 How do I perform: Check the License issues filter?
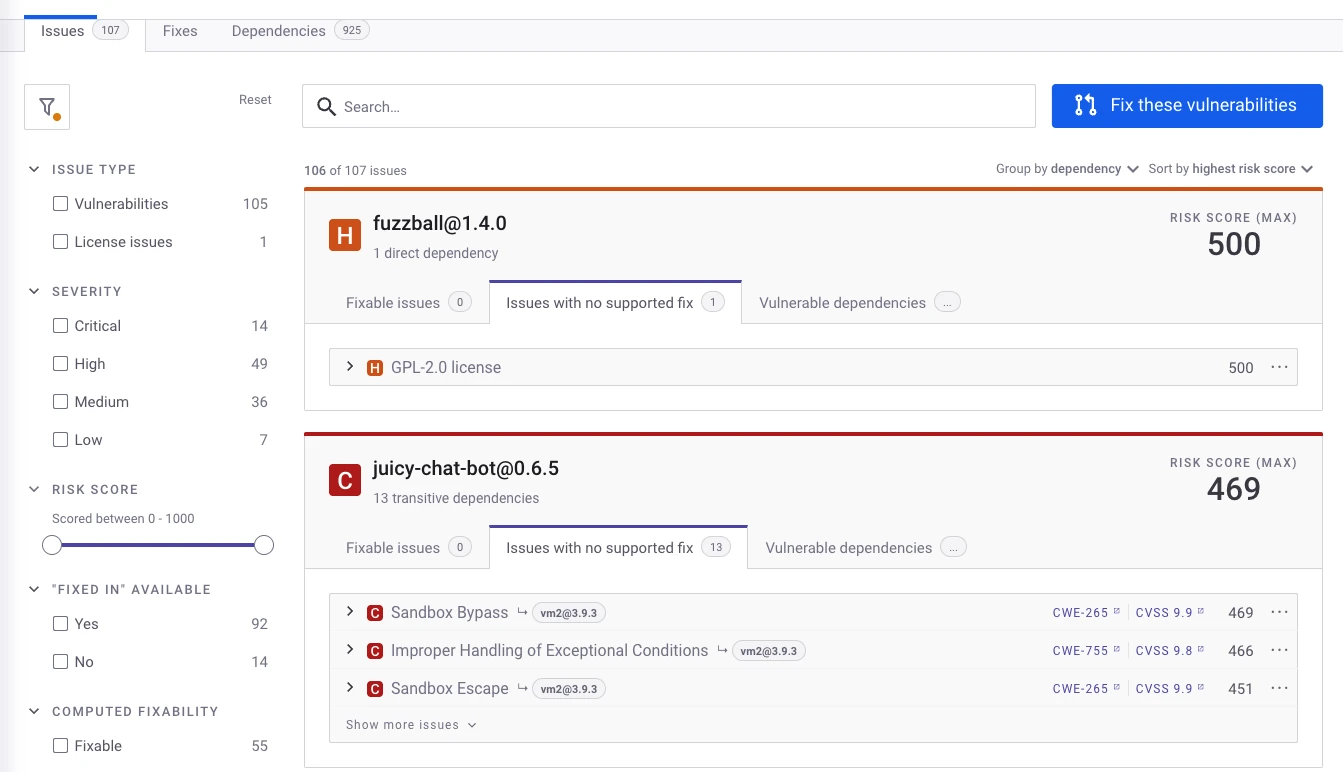(61, 242)
